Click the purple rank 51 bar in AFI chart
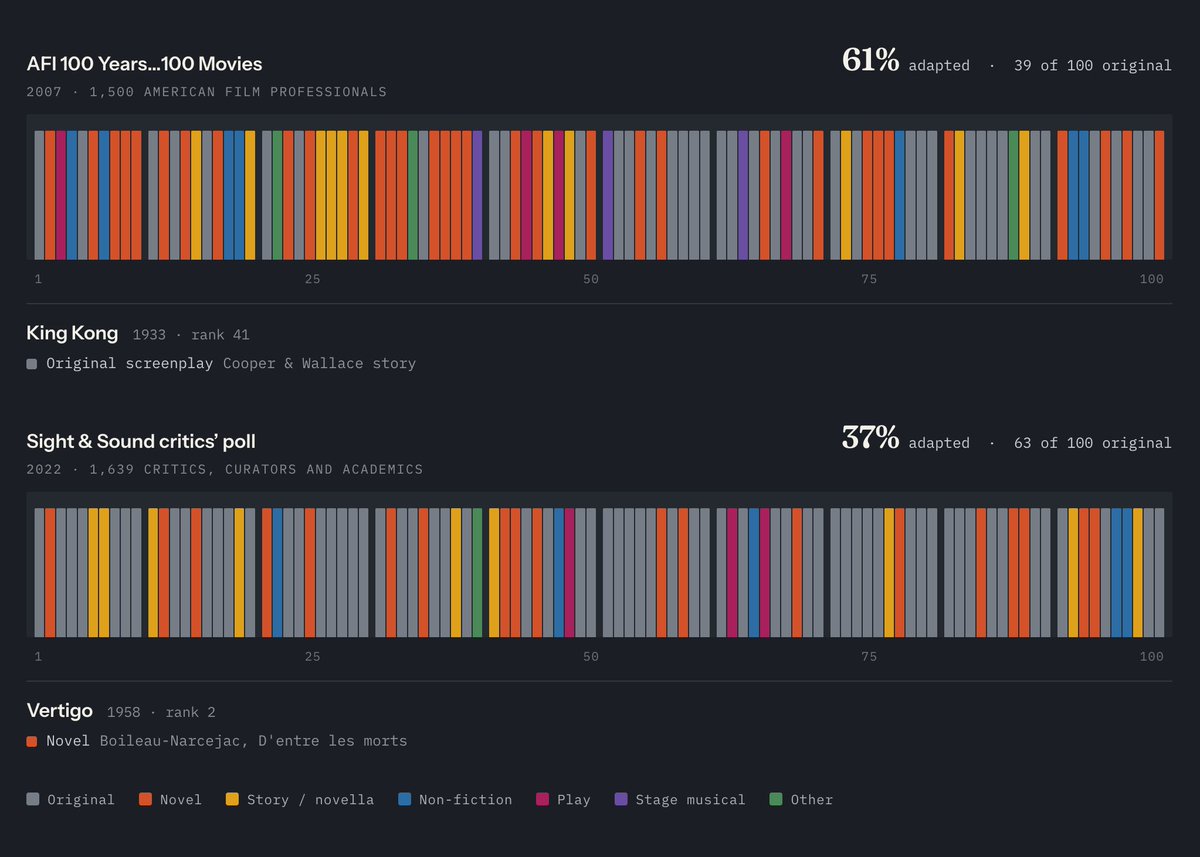 607,194
